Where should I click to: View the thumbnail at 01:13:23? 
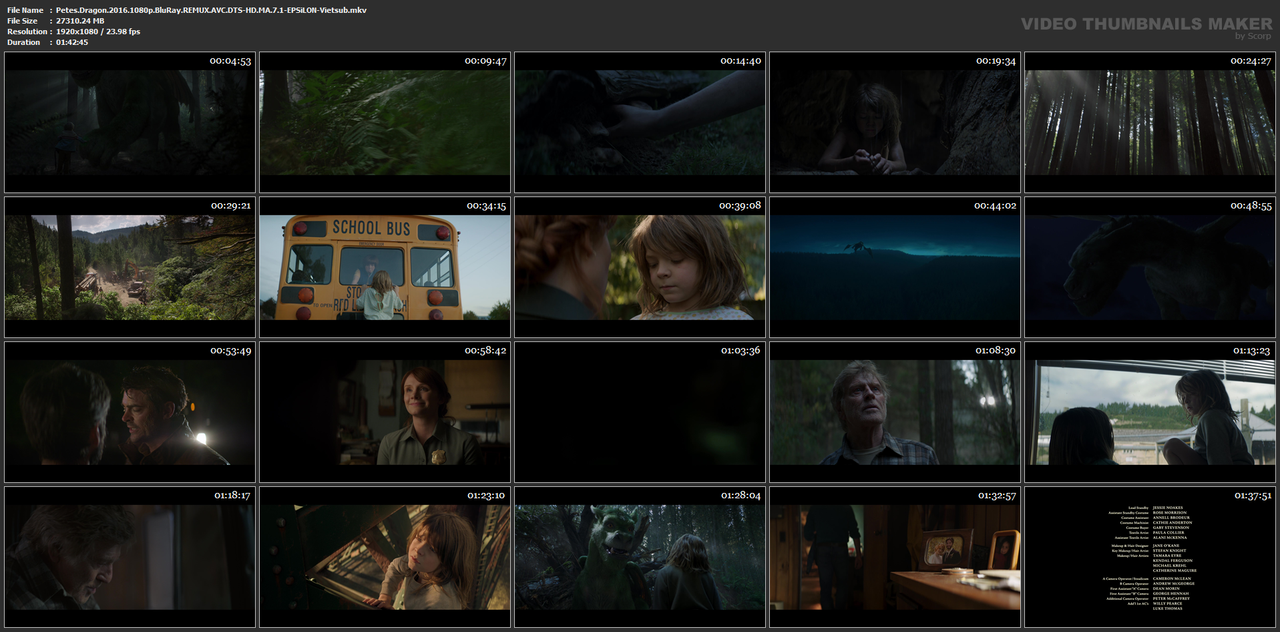coord(1150,412)
